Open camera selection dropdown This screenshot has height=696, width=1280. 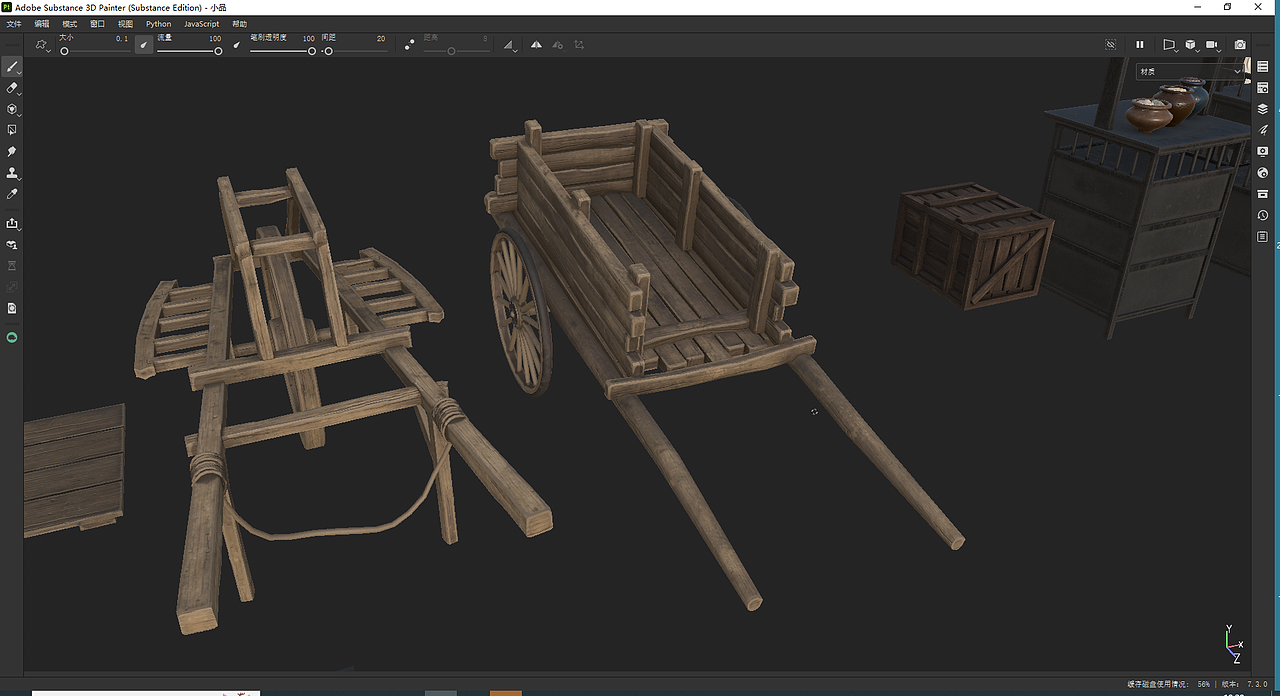[x=1214, y=45]
